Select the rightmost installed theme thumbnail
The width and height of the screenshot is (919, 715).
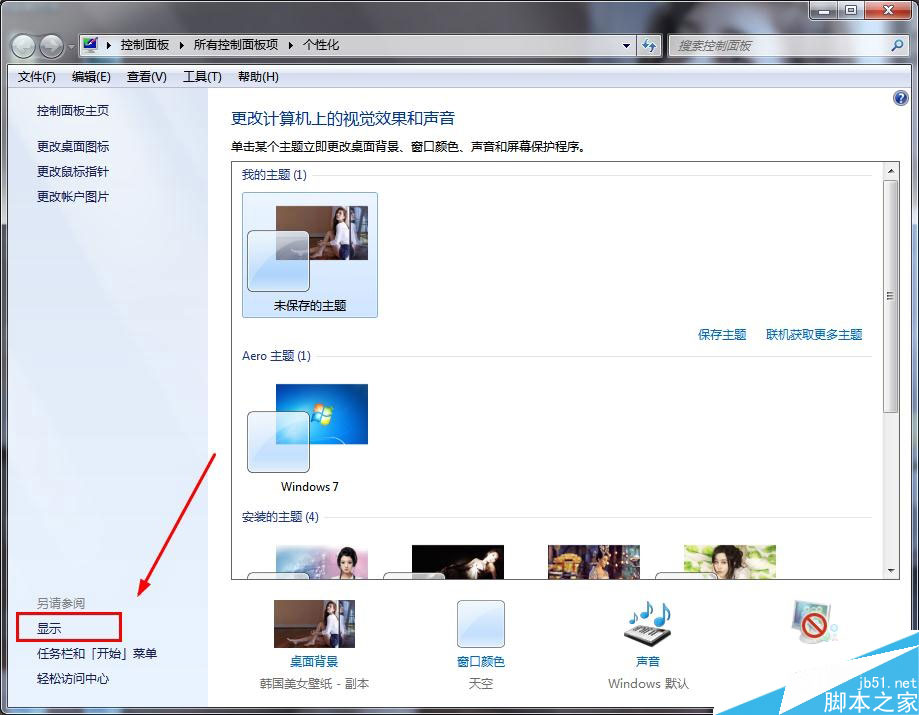729,560
